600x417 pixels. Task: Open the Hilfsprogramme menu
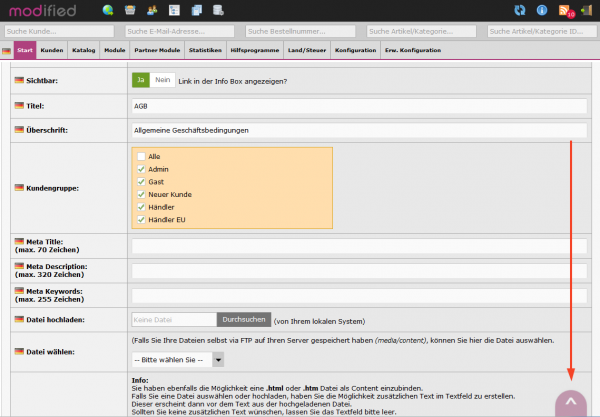pyautogui.click(x=255, y=50)
